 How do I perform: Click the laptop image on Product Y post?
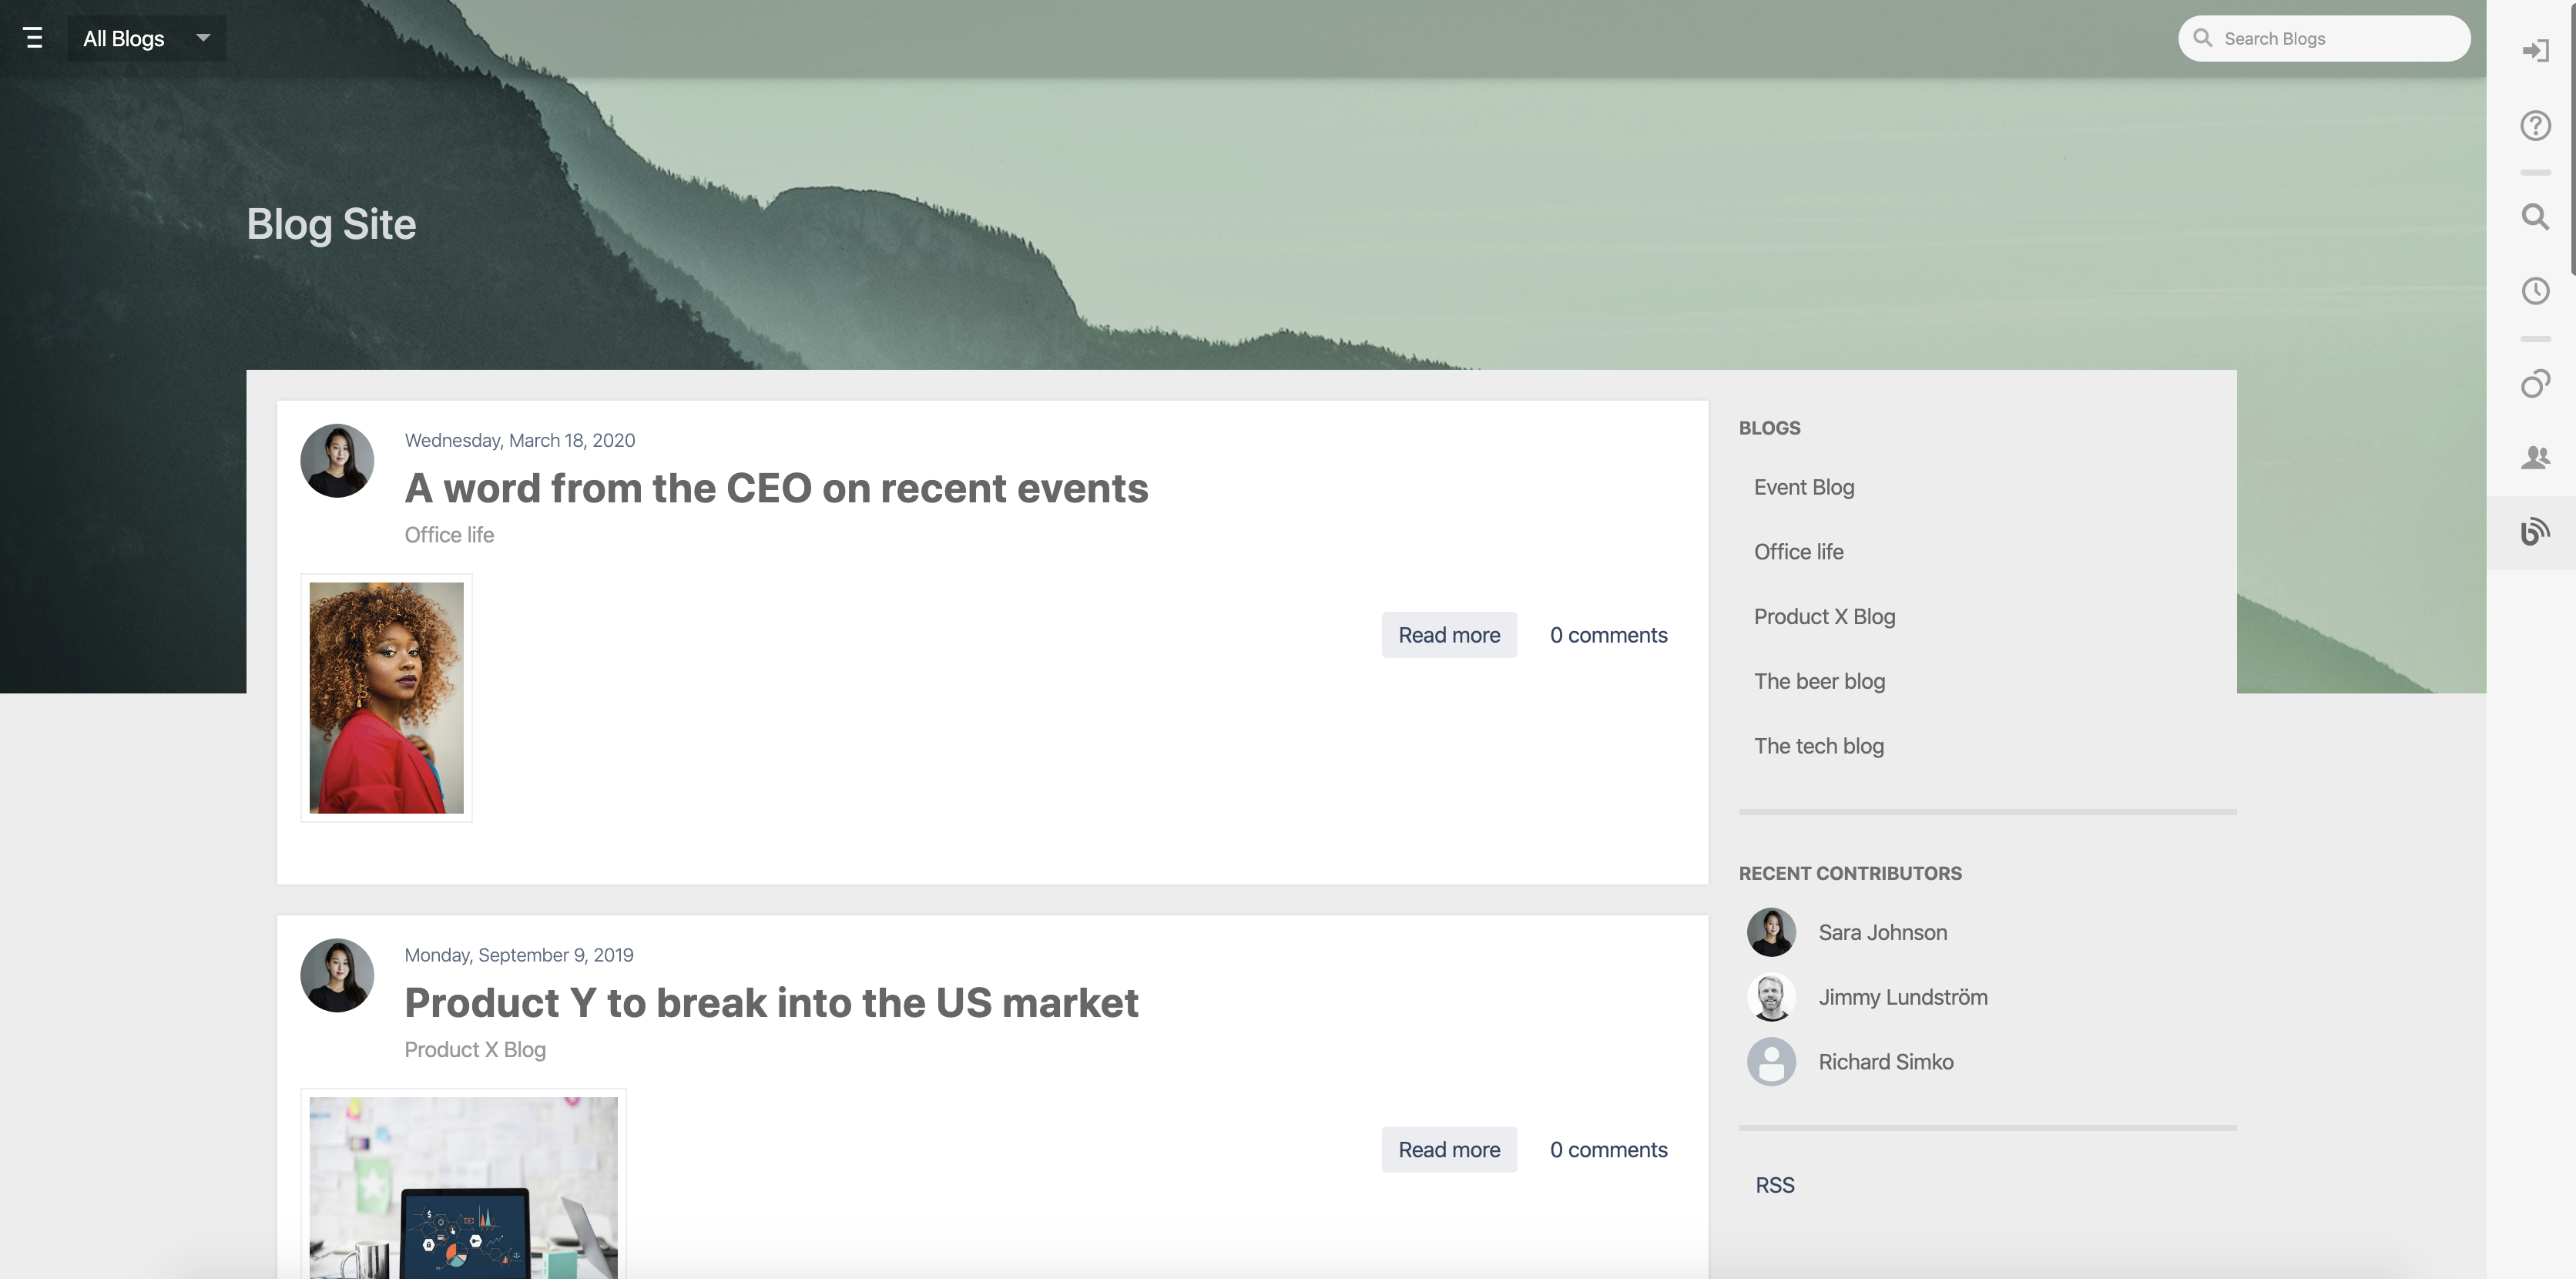(x=463, y=1187)
